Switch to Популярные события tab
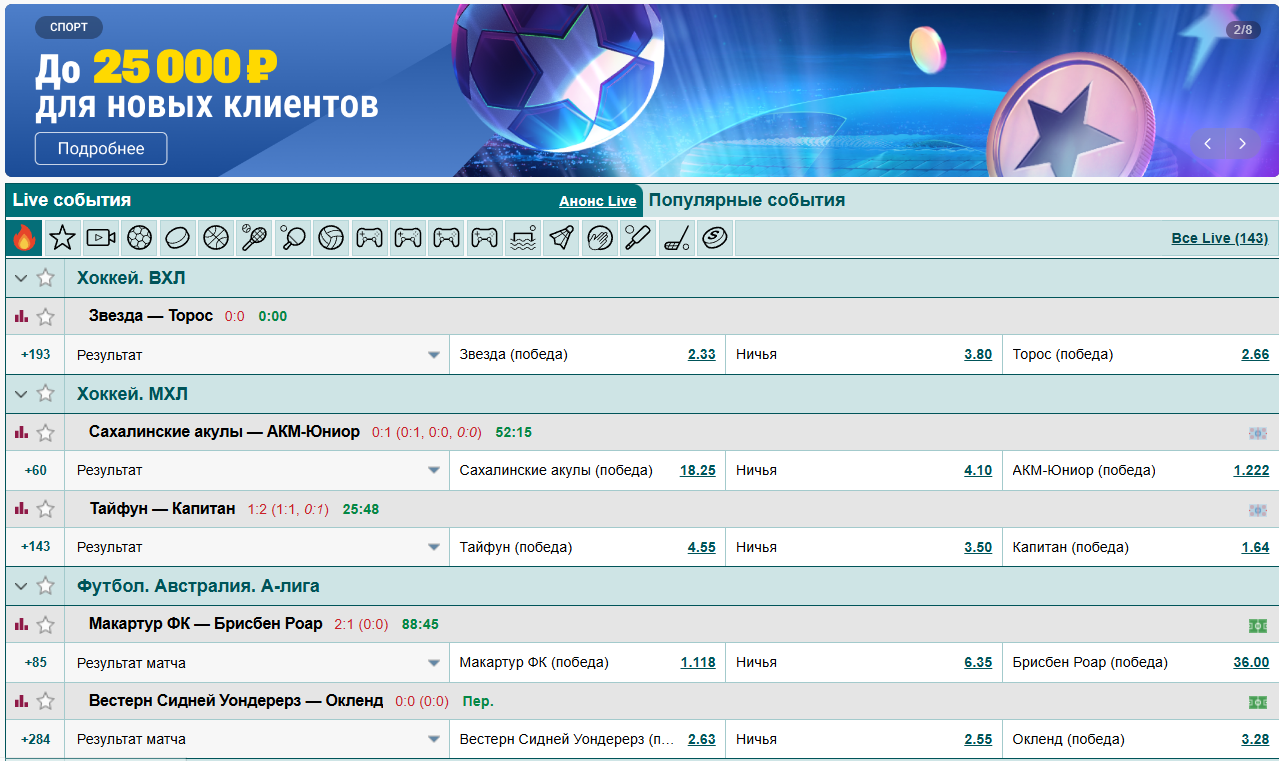 [x=746, y=200]
